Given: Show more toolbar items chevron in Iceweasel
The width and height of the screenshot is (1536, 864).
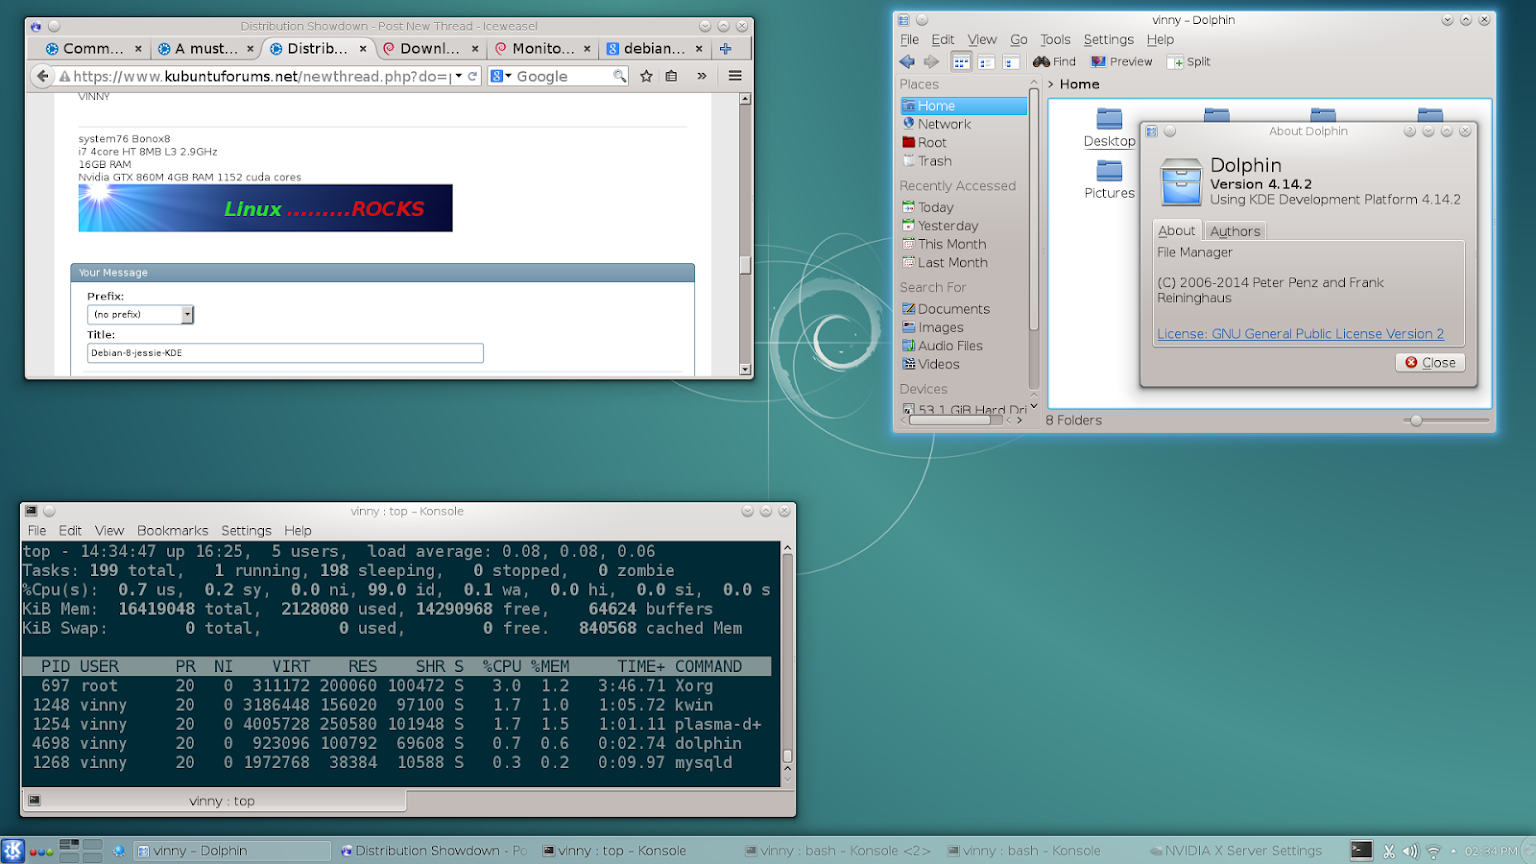Looking at the screenshot, I should pyautogui.click(x=702, y=76).
